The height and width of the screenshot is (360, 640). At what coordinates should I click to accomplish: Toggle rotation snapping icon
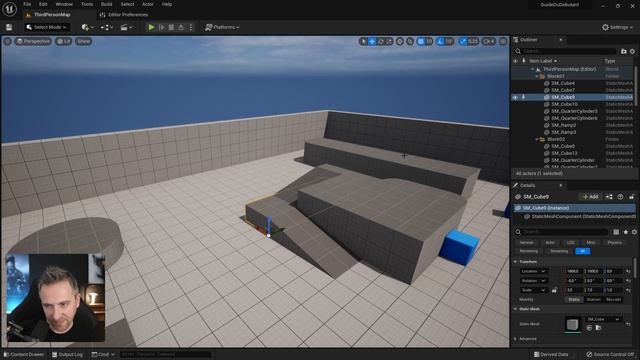click(440, 41)
